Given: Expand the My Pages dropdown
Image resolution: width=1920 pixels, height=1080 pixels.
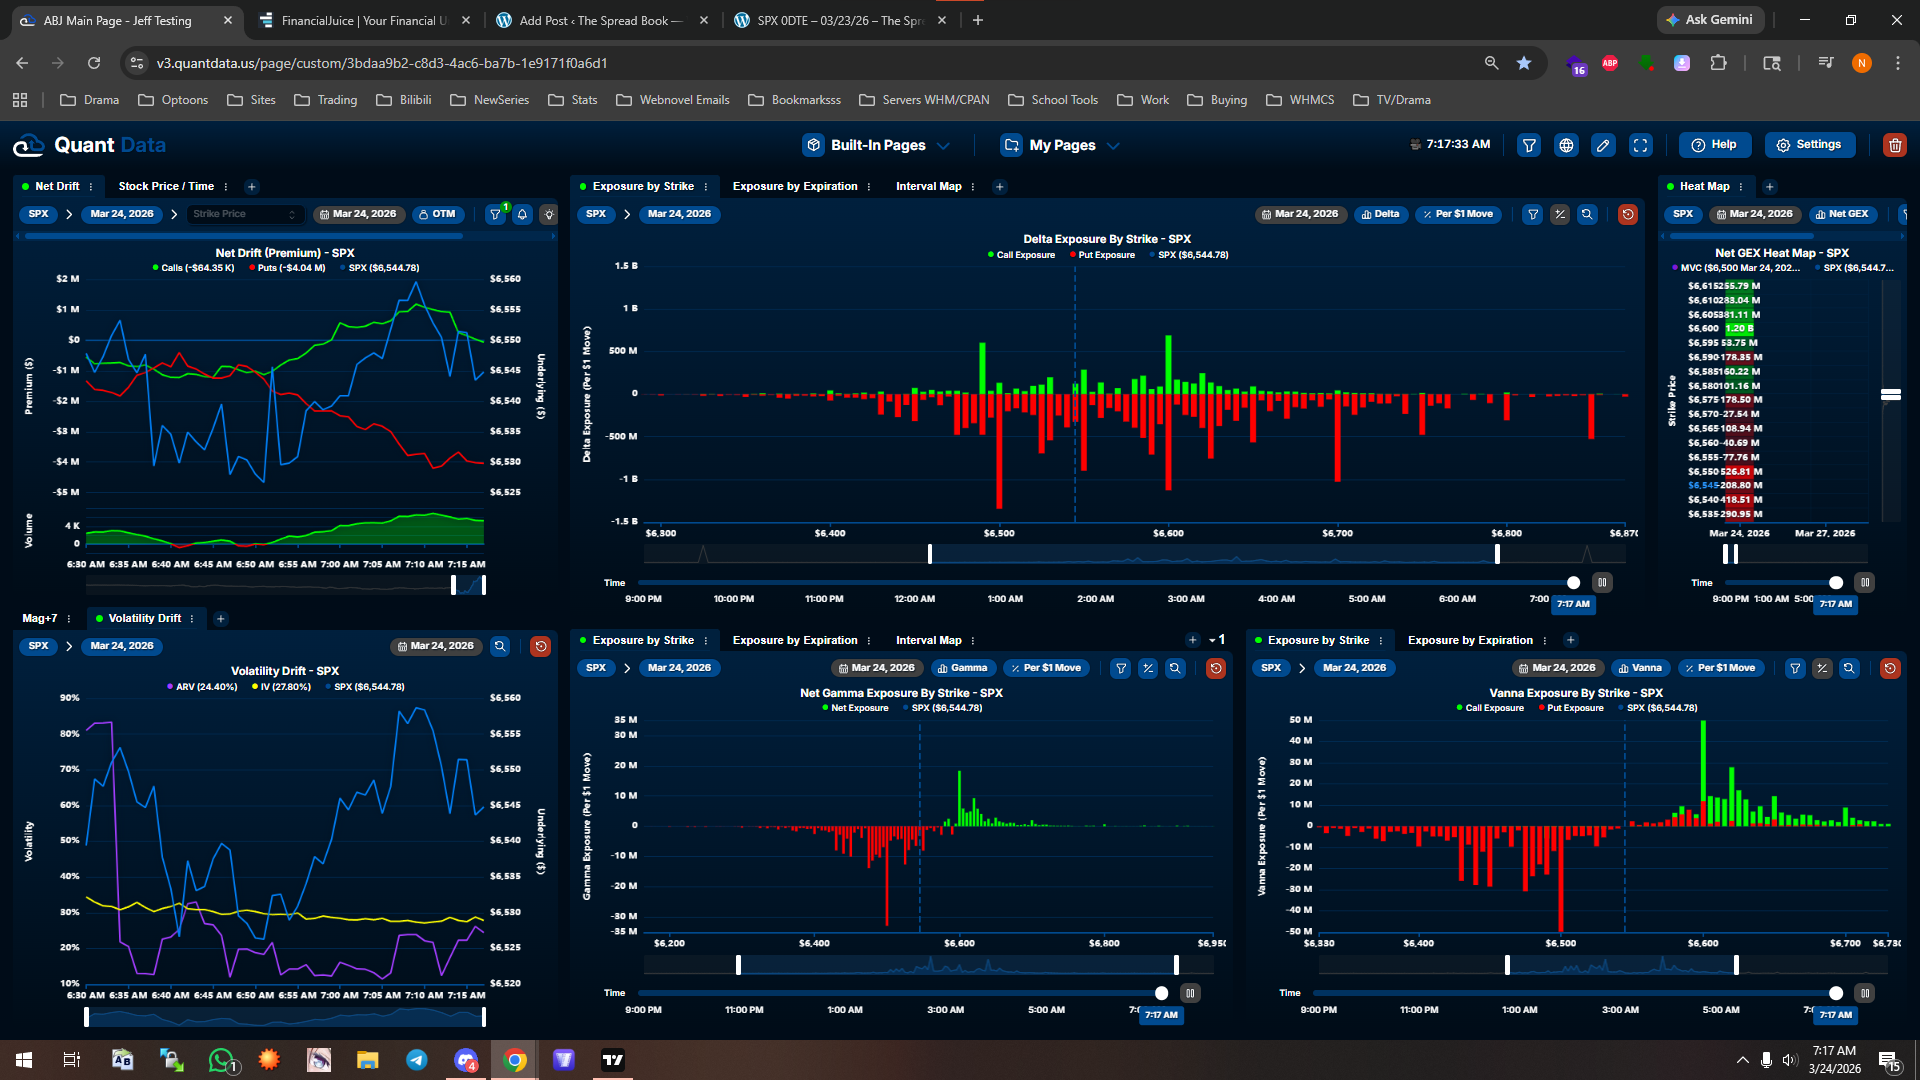Looking at the screenshot, I should 1060,145.
